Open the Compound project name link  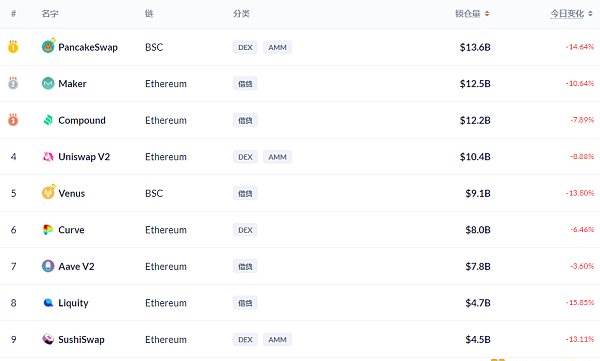82,120
